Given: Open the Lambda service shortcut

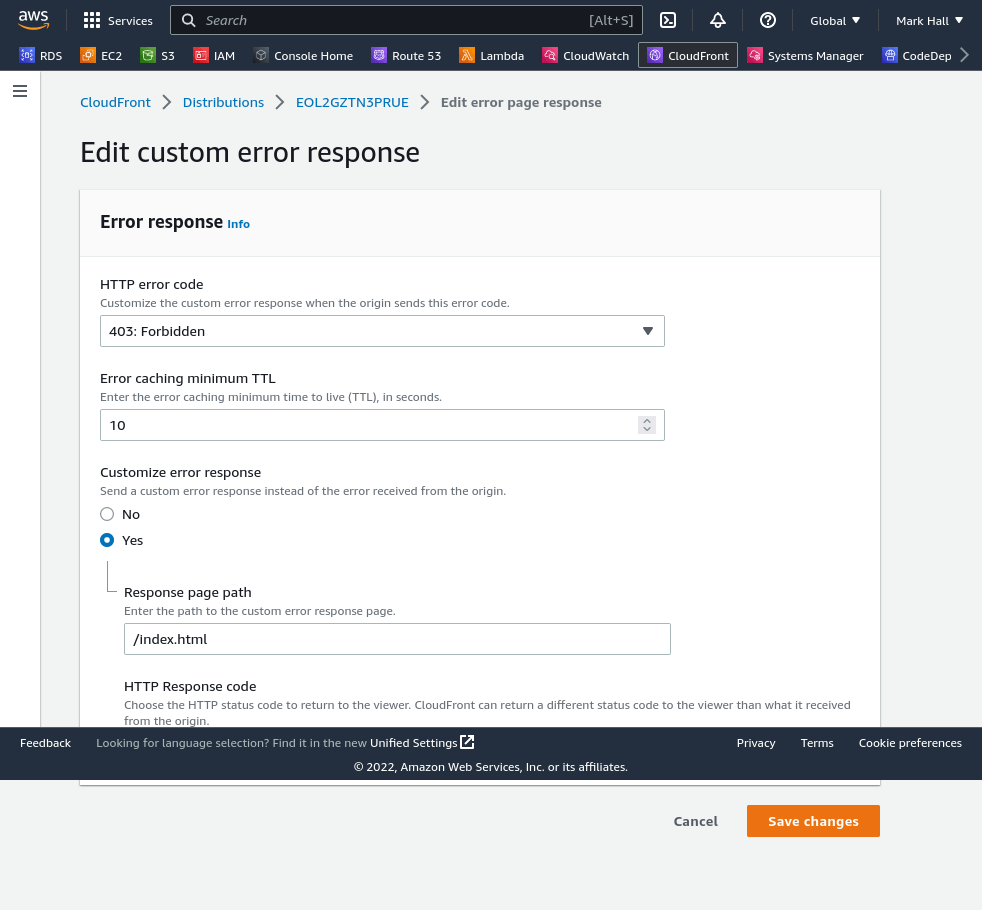Looking at the screenshot, I should tap(491, 56).
